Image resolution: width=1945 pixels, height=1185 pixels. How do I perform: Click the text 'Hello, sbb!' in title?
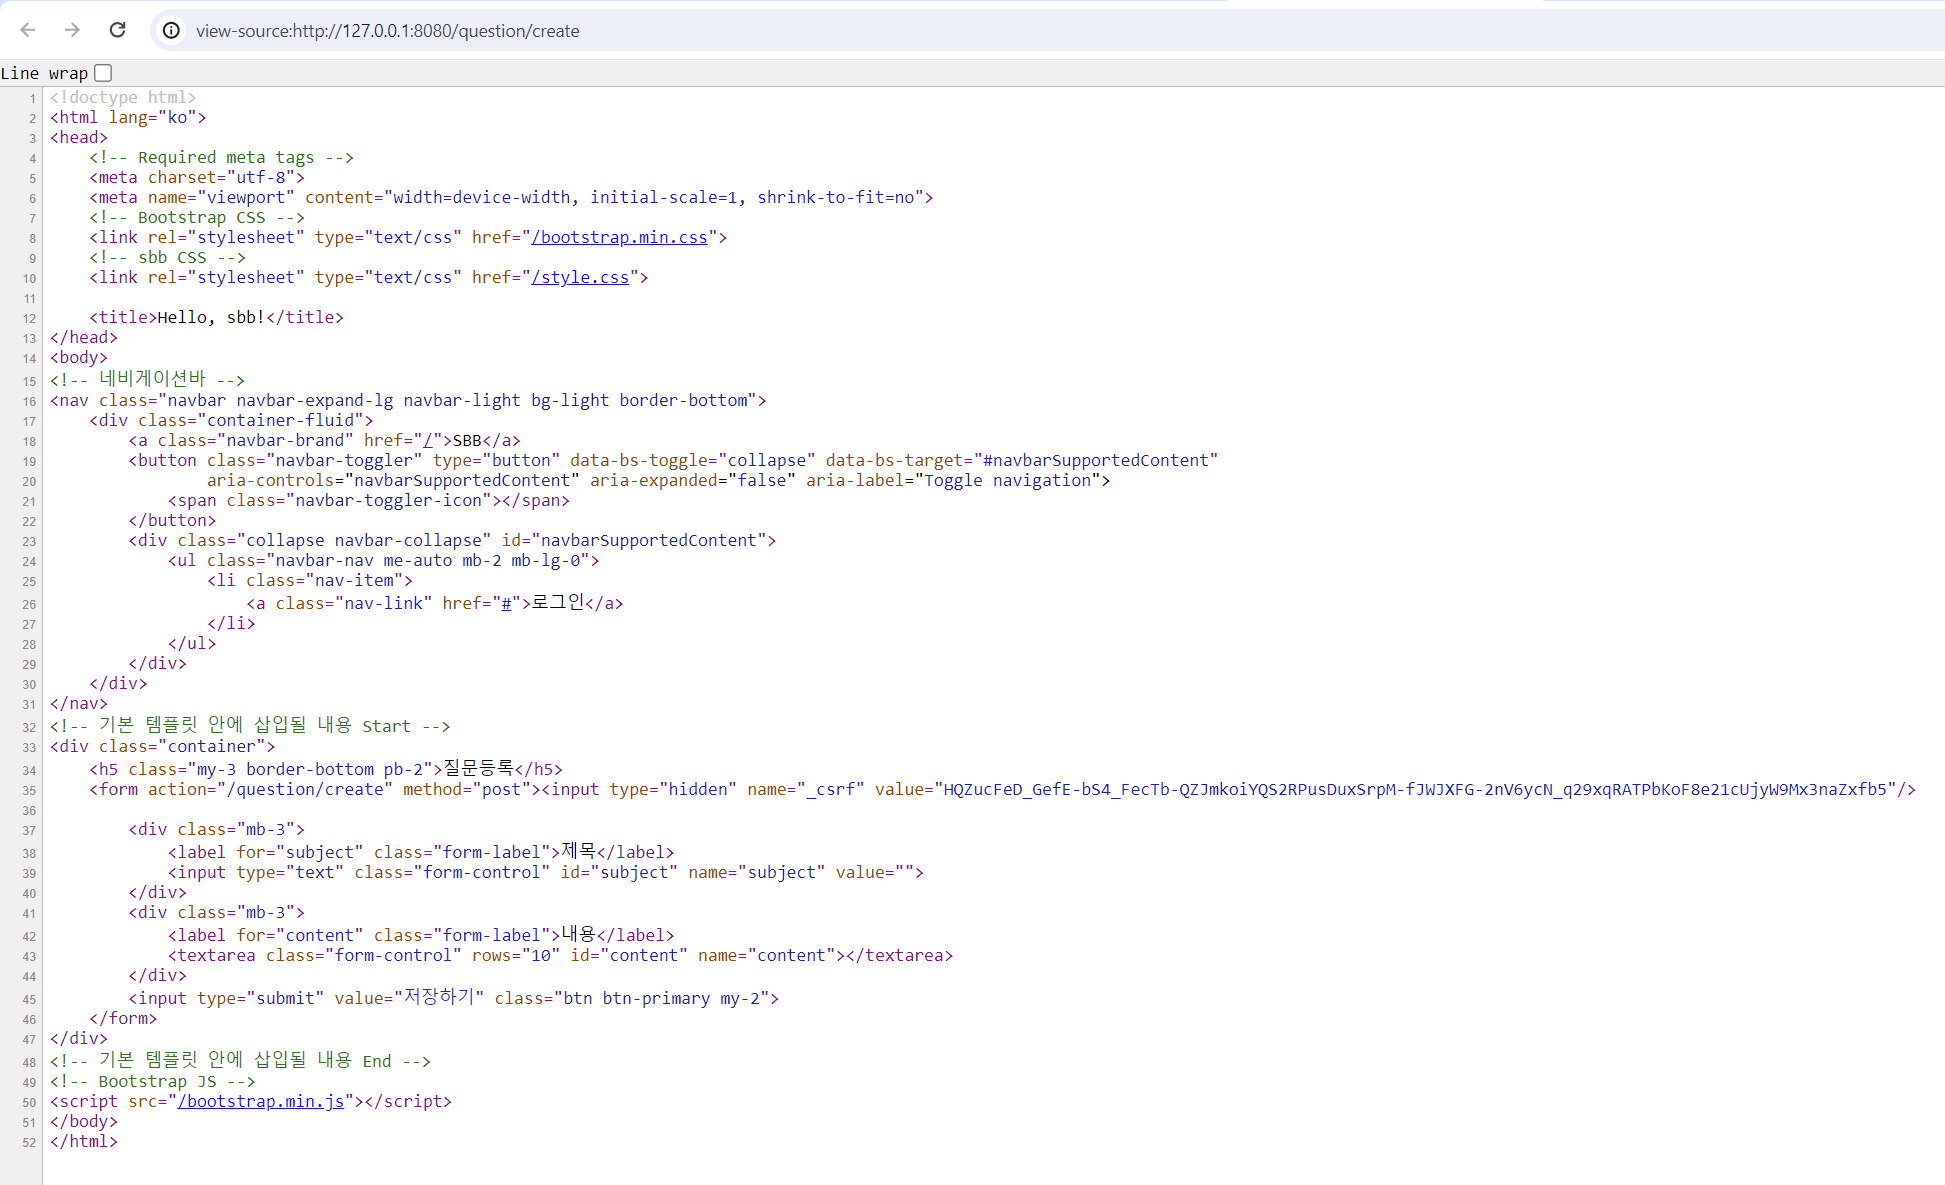[211, 317]
